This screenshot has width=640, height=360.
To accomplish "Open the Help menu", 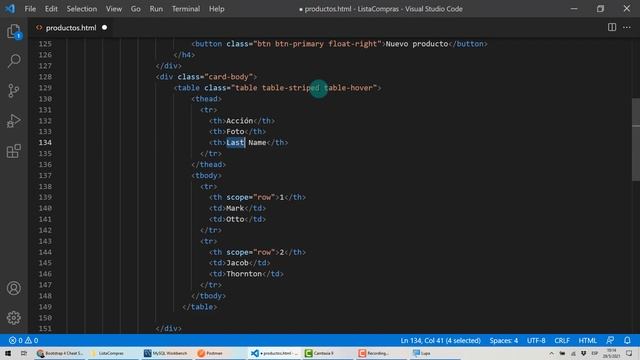I will coord(217,9).
